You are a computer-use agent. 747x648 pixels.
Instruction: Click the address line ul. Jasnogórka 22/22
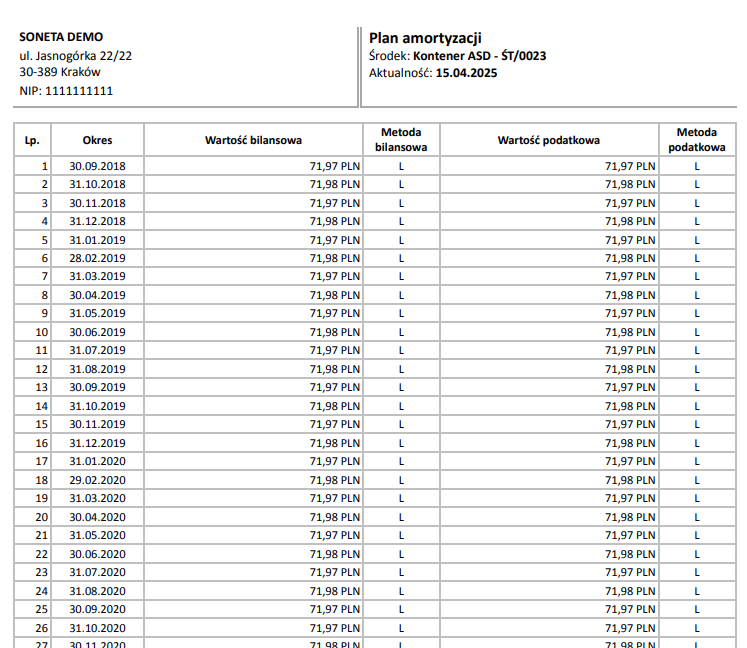point(76,56)
